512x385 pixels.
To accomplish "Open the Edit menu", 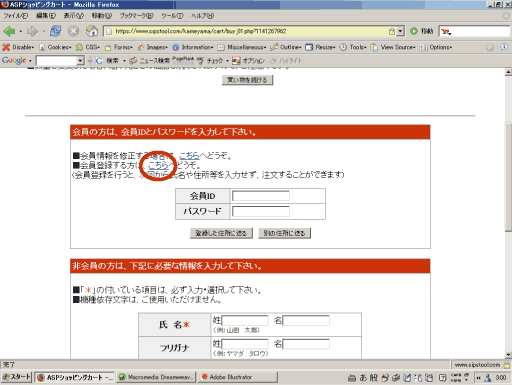I will pyautogui.click(x=46, y=16).
